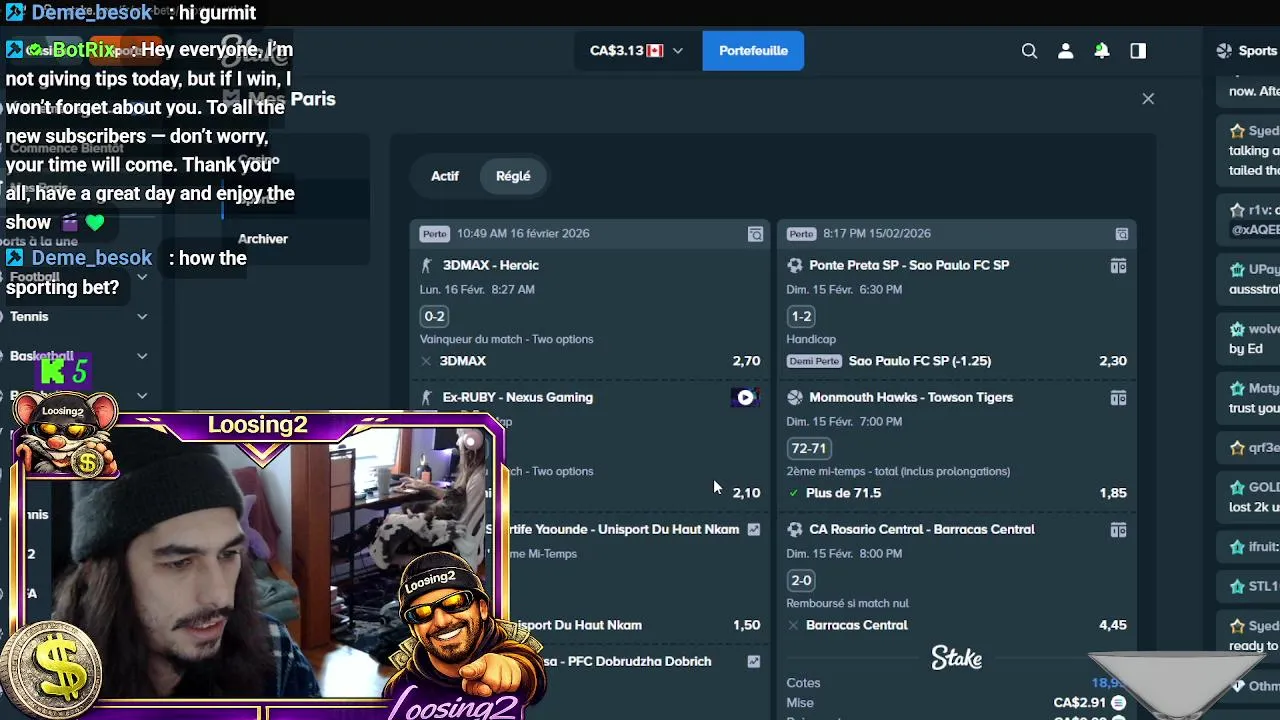This screenshot has width=1280, height=720.
Task: Select the Réglé tab
Action: (513, 176)
